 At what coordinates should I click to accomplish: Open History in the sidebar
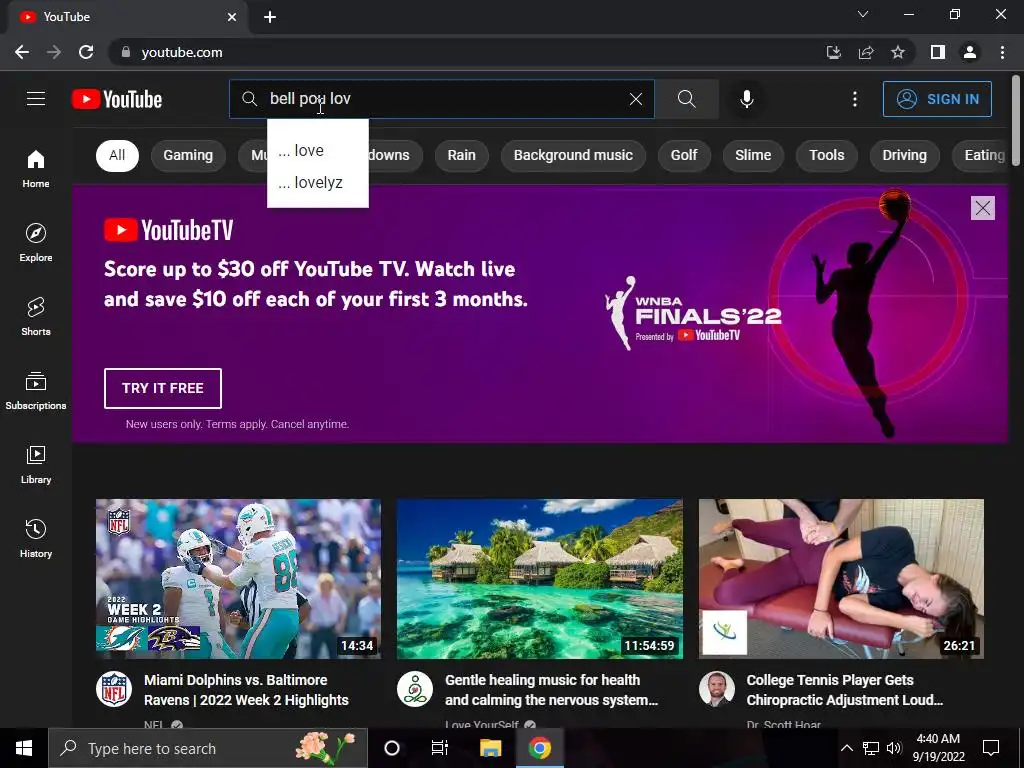pyautogui.click(x=36, y=538)
